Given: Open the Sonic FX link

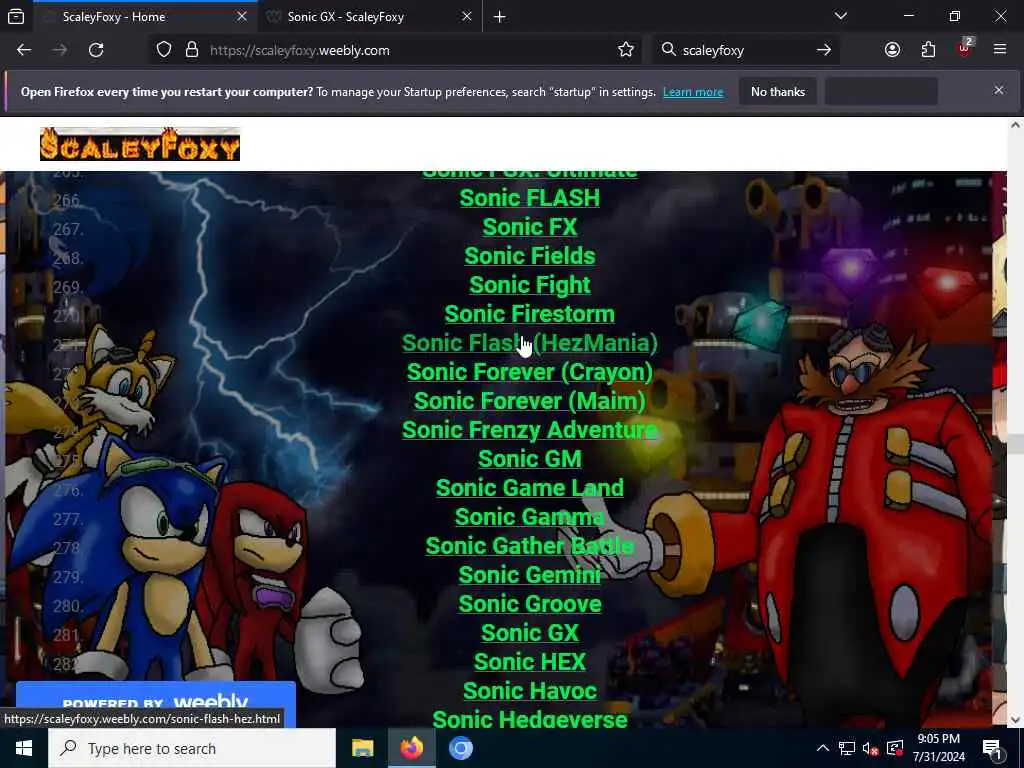Looking at the screenshot, I should pyautogui.click(x=530, y=227).
